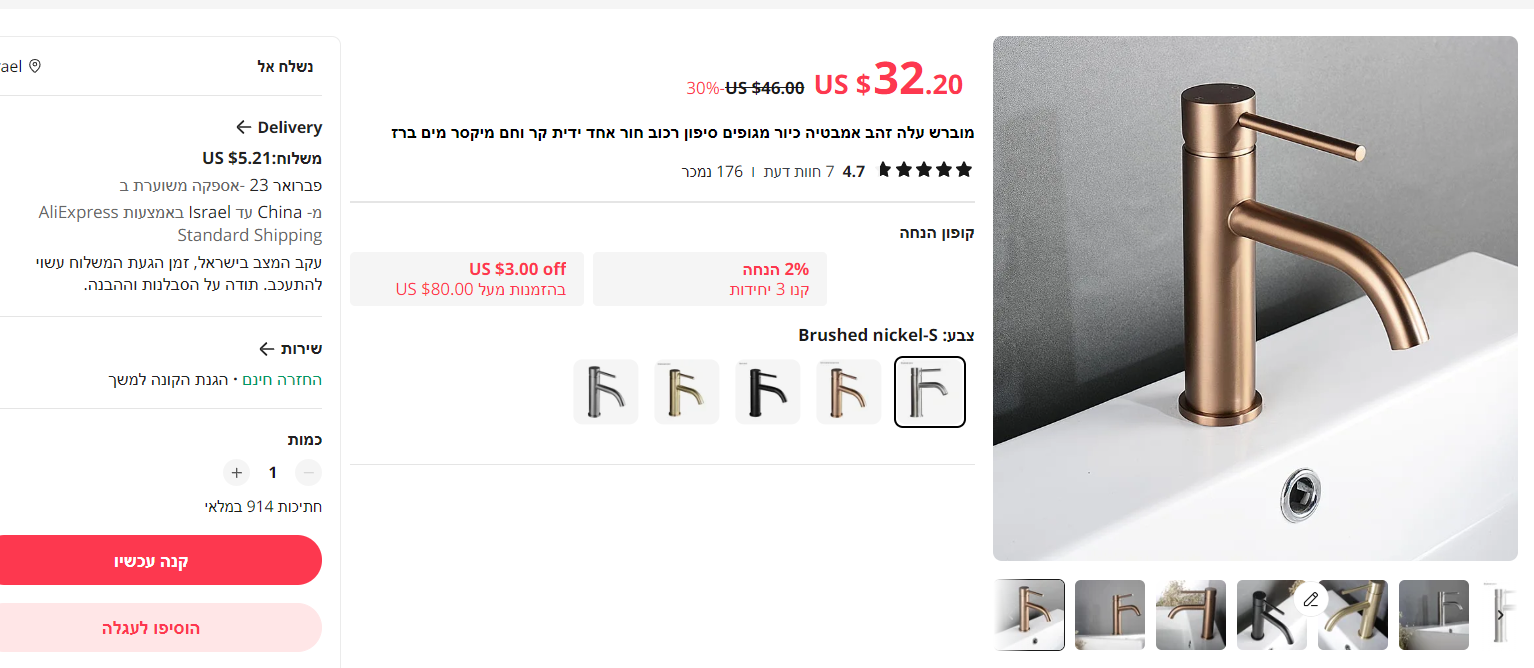Open the US $3.00 off coupon
The image size is (1534, 668).
coord(467,279)
